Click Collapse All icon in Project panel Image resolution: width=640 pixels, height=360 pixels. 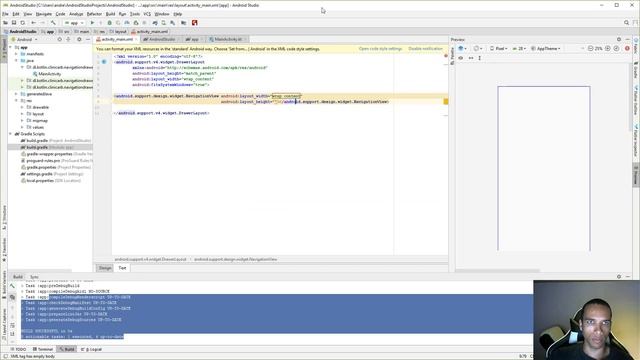[69, 40]
